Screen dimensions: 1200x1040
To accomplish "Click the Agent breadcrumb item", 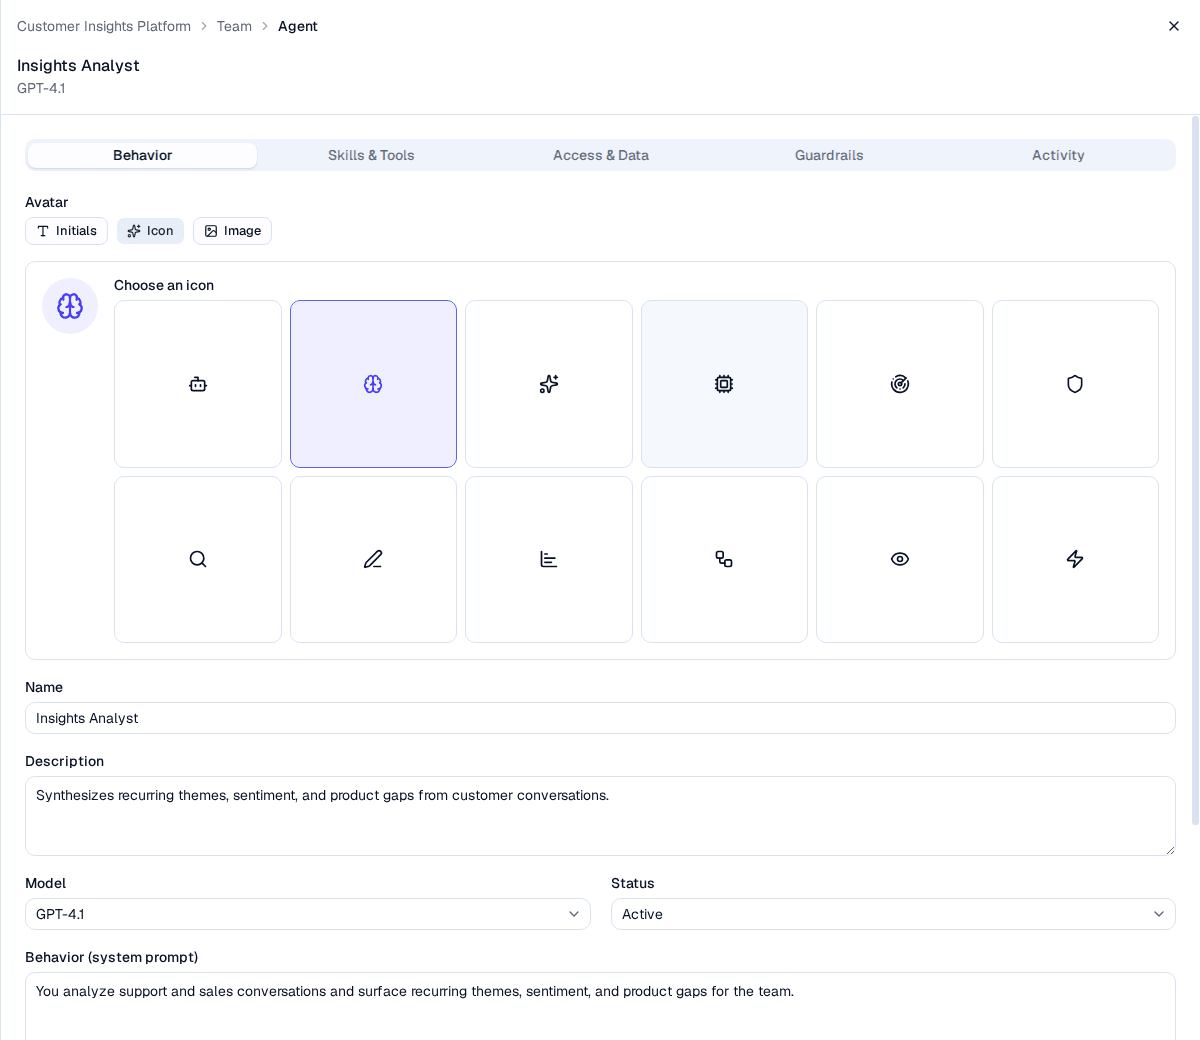I will click(x=298, y=26).
